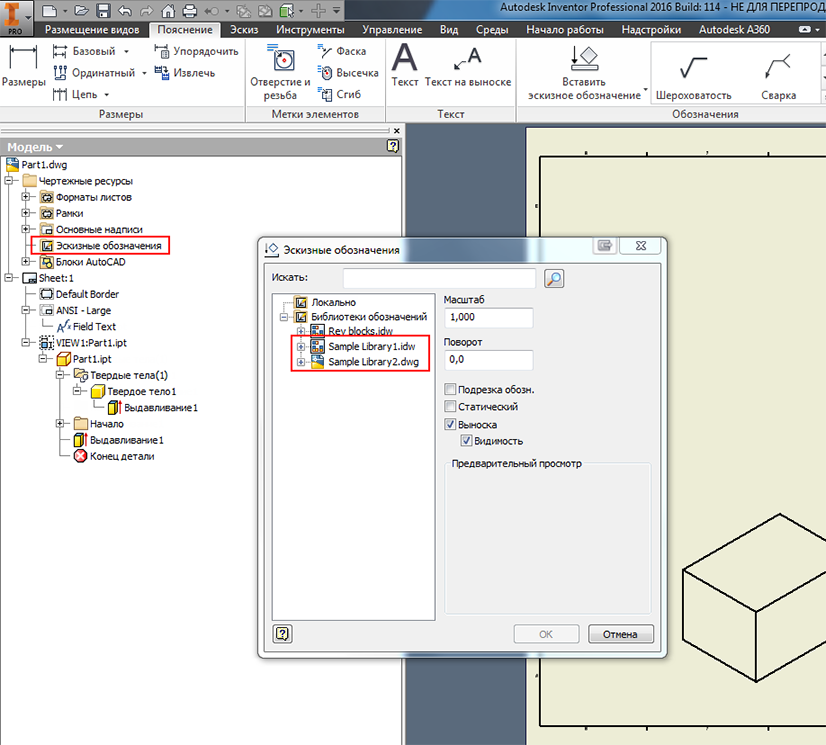
Task: Select the Ordinate (Ординатный) dimension tool
Action: pyautogui.click(x=94, y=73)
